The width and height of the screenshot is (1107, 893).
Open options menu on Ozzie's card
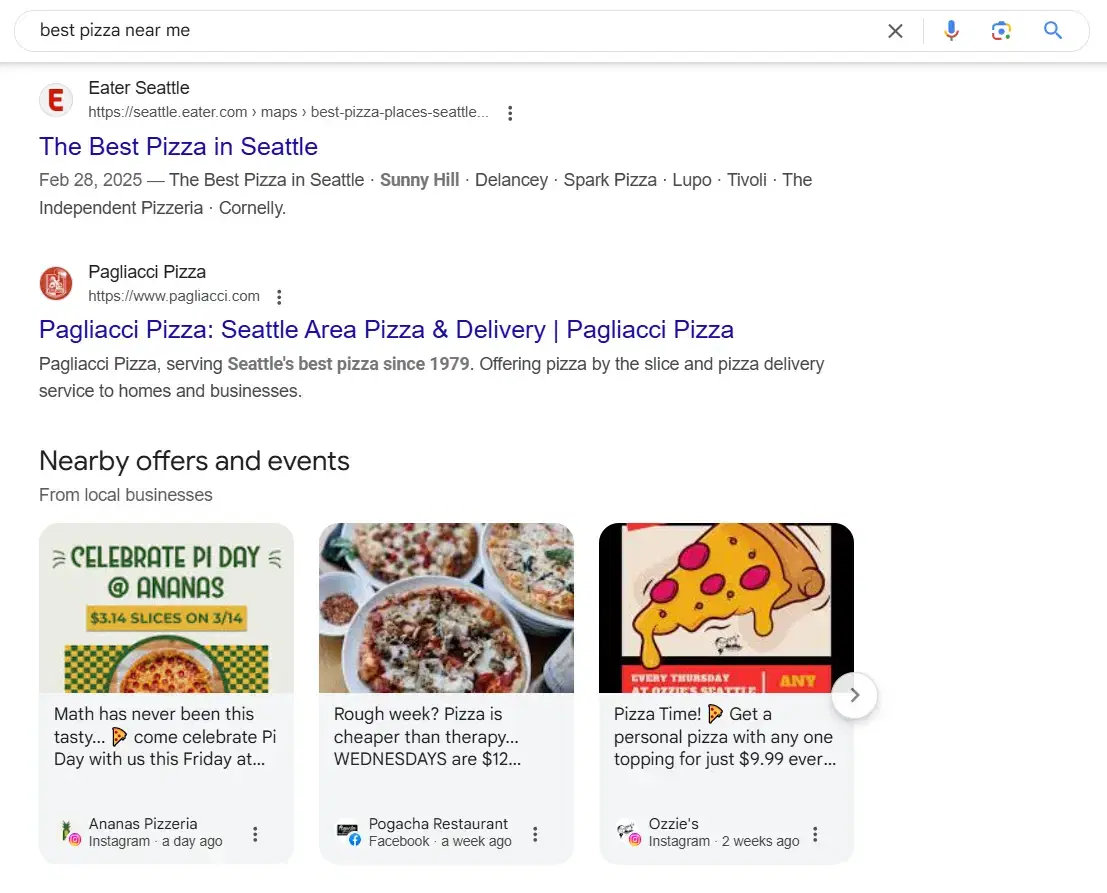815,834
